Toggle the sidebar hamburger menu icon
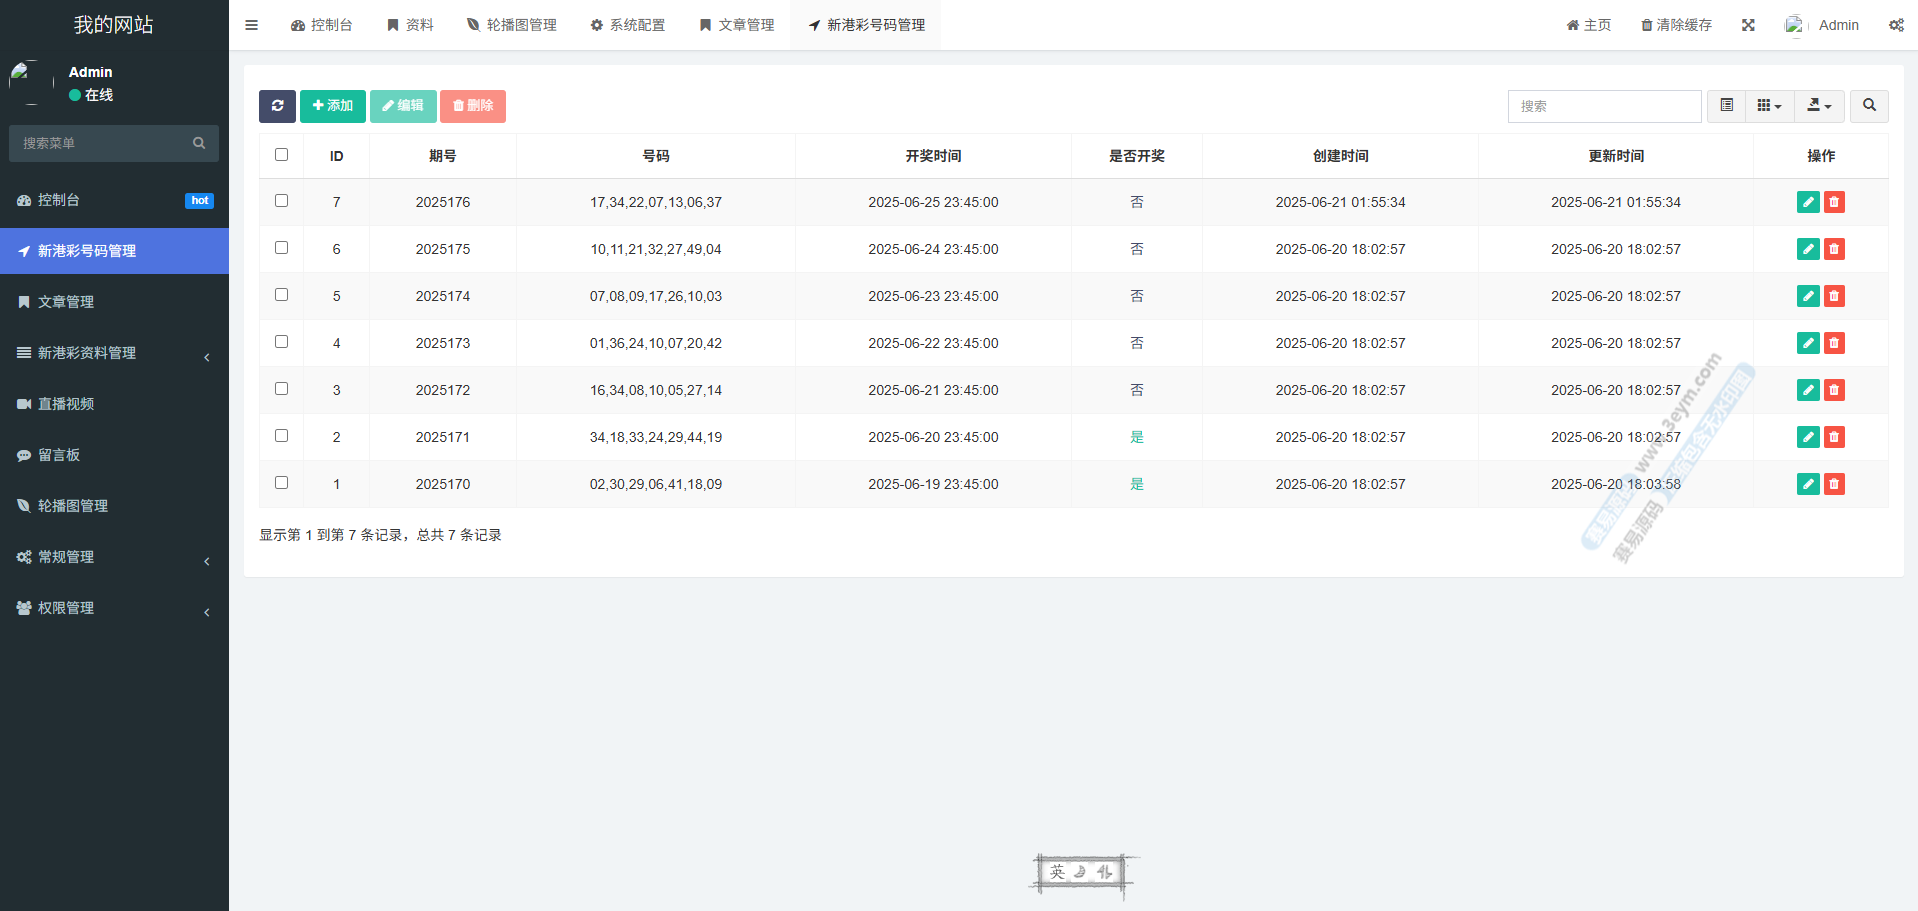The height and width of the screenshot is (911, 1918). point(251,25)
